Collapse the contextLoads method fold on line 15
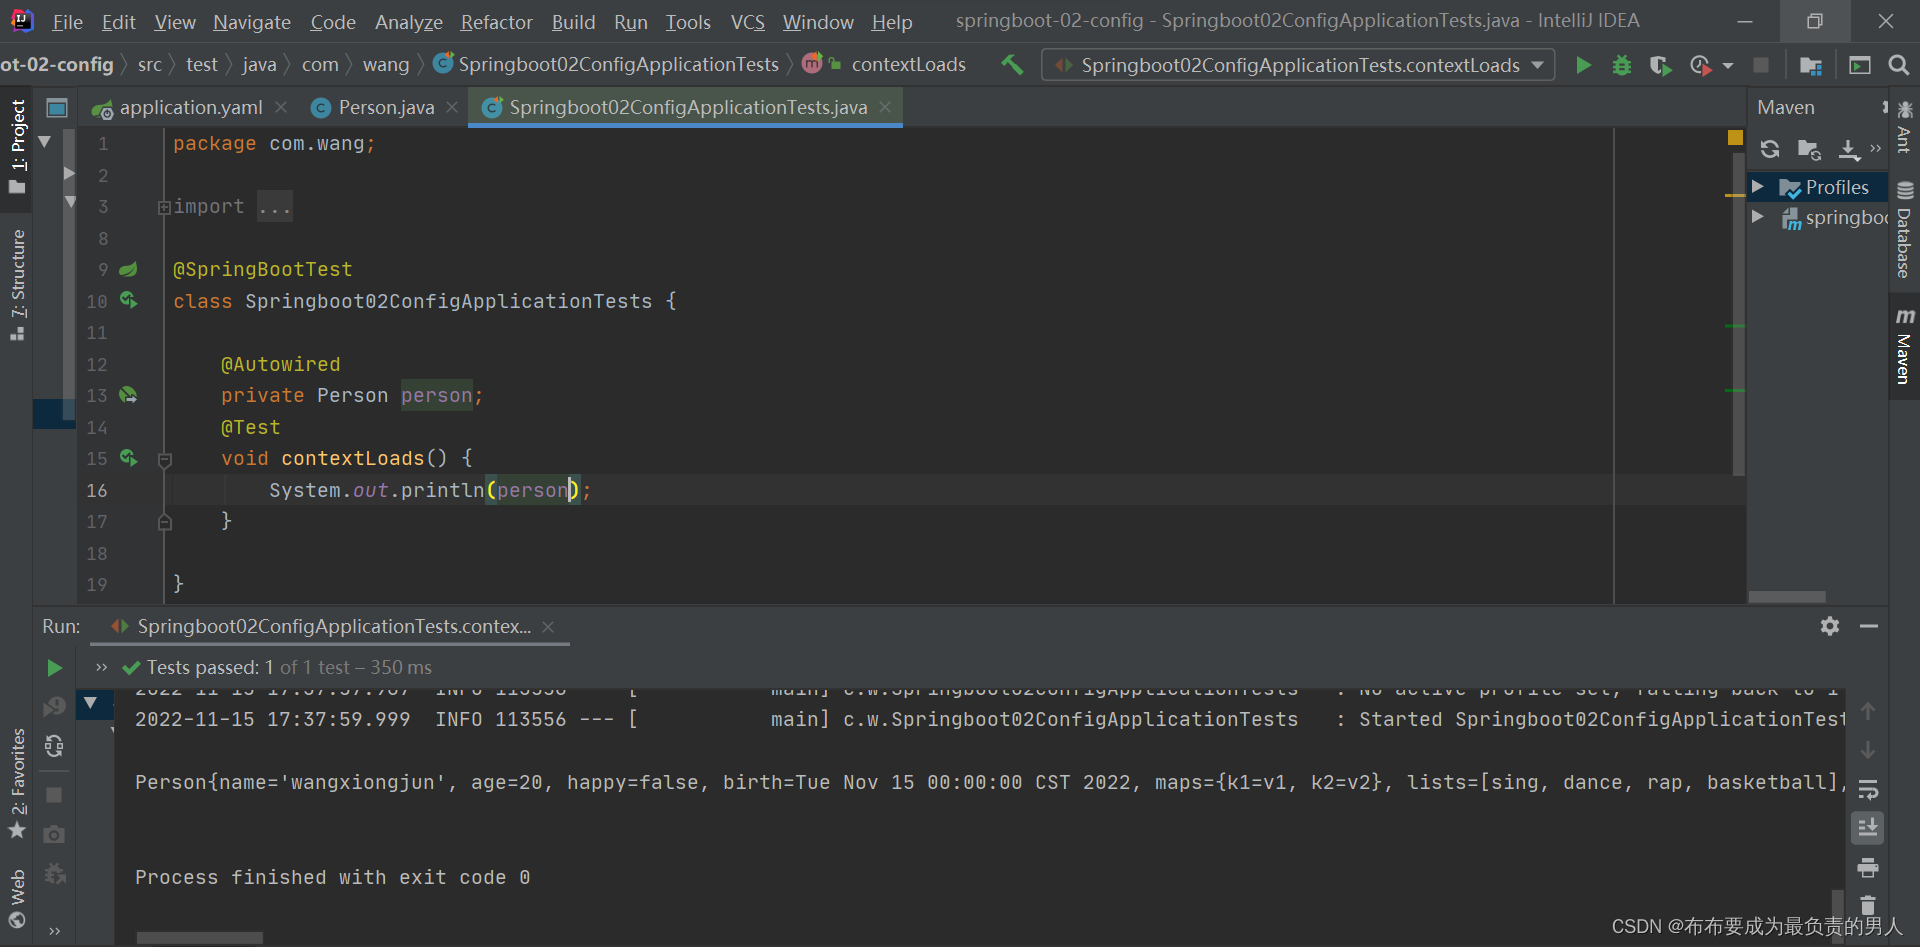Viewport: 1920px width, 947px height. click(x=165, y=459)
